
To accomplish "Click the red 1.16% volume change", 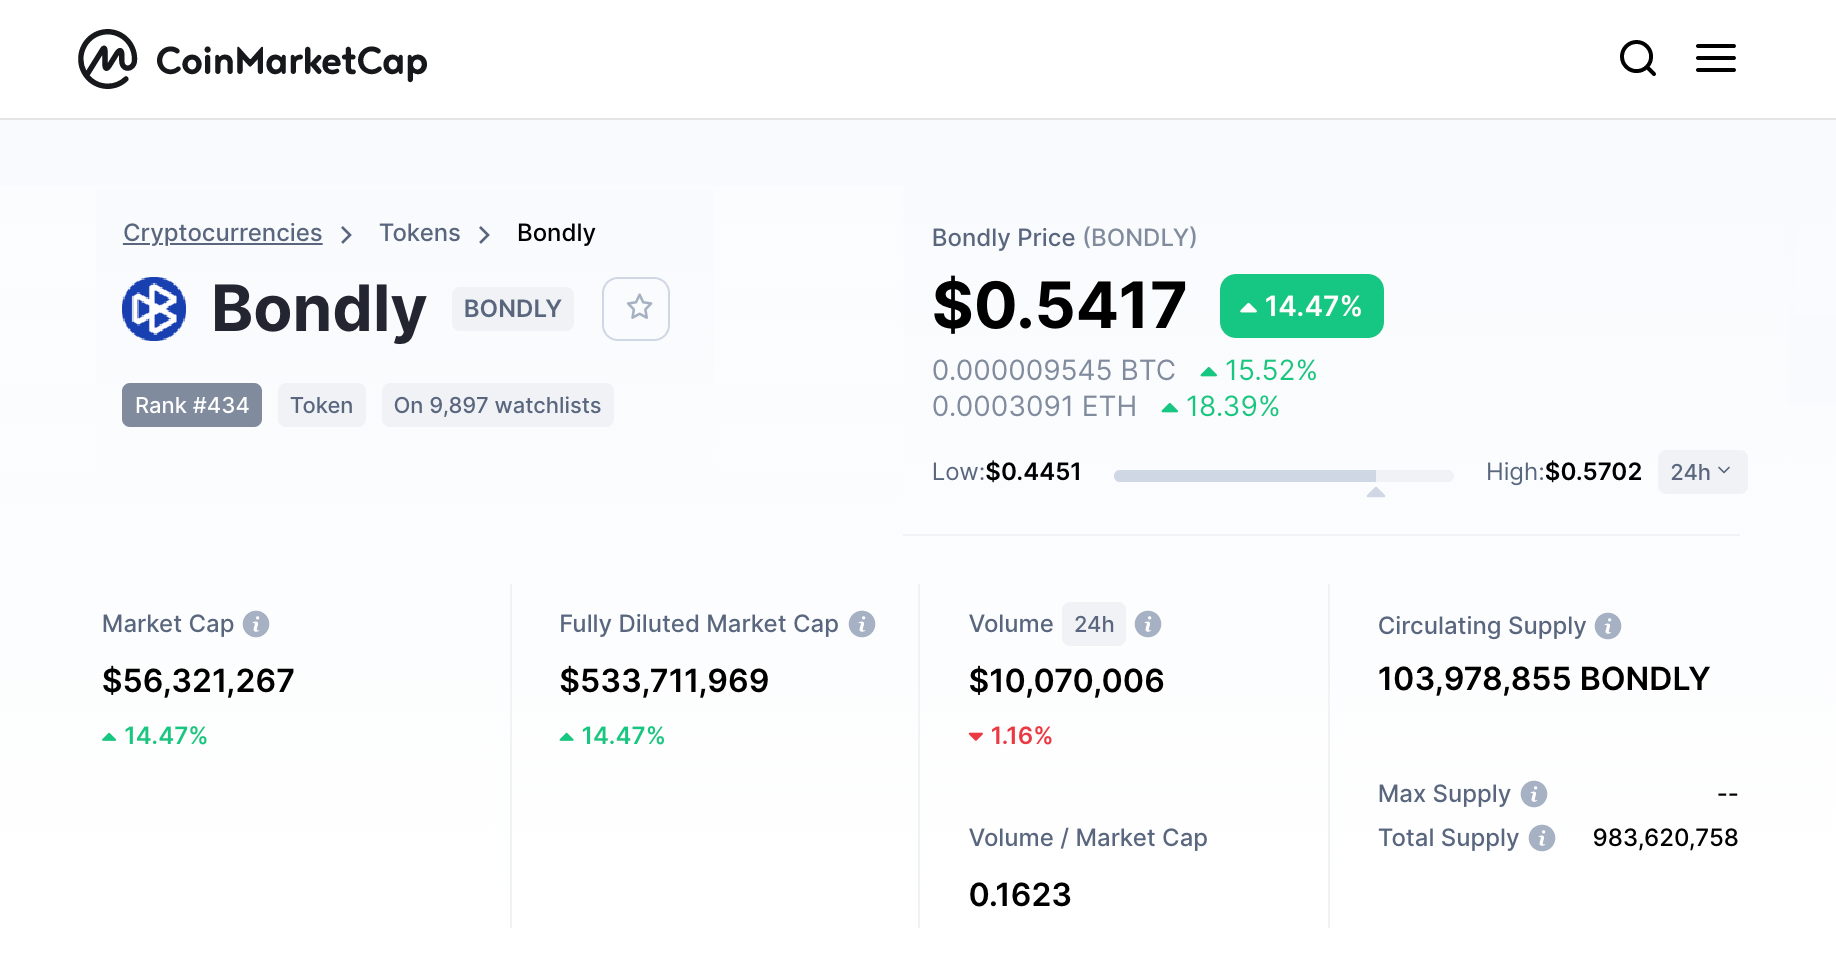I will point(1011,736).
